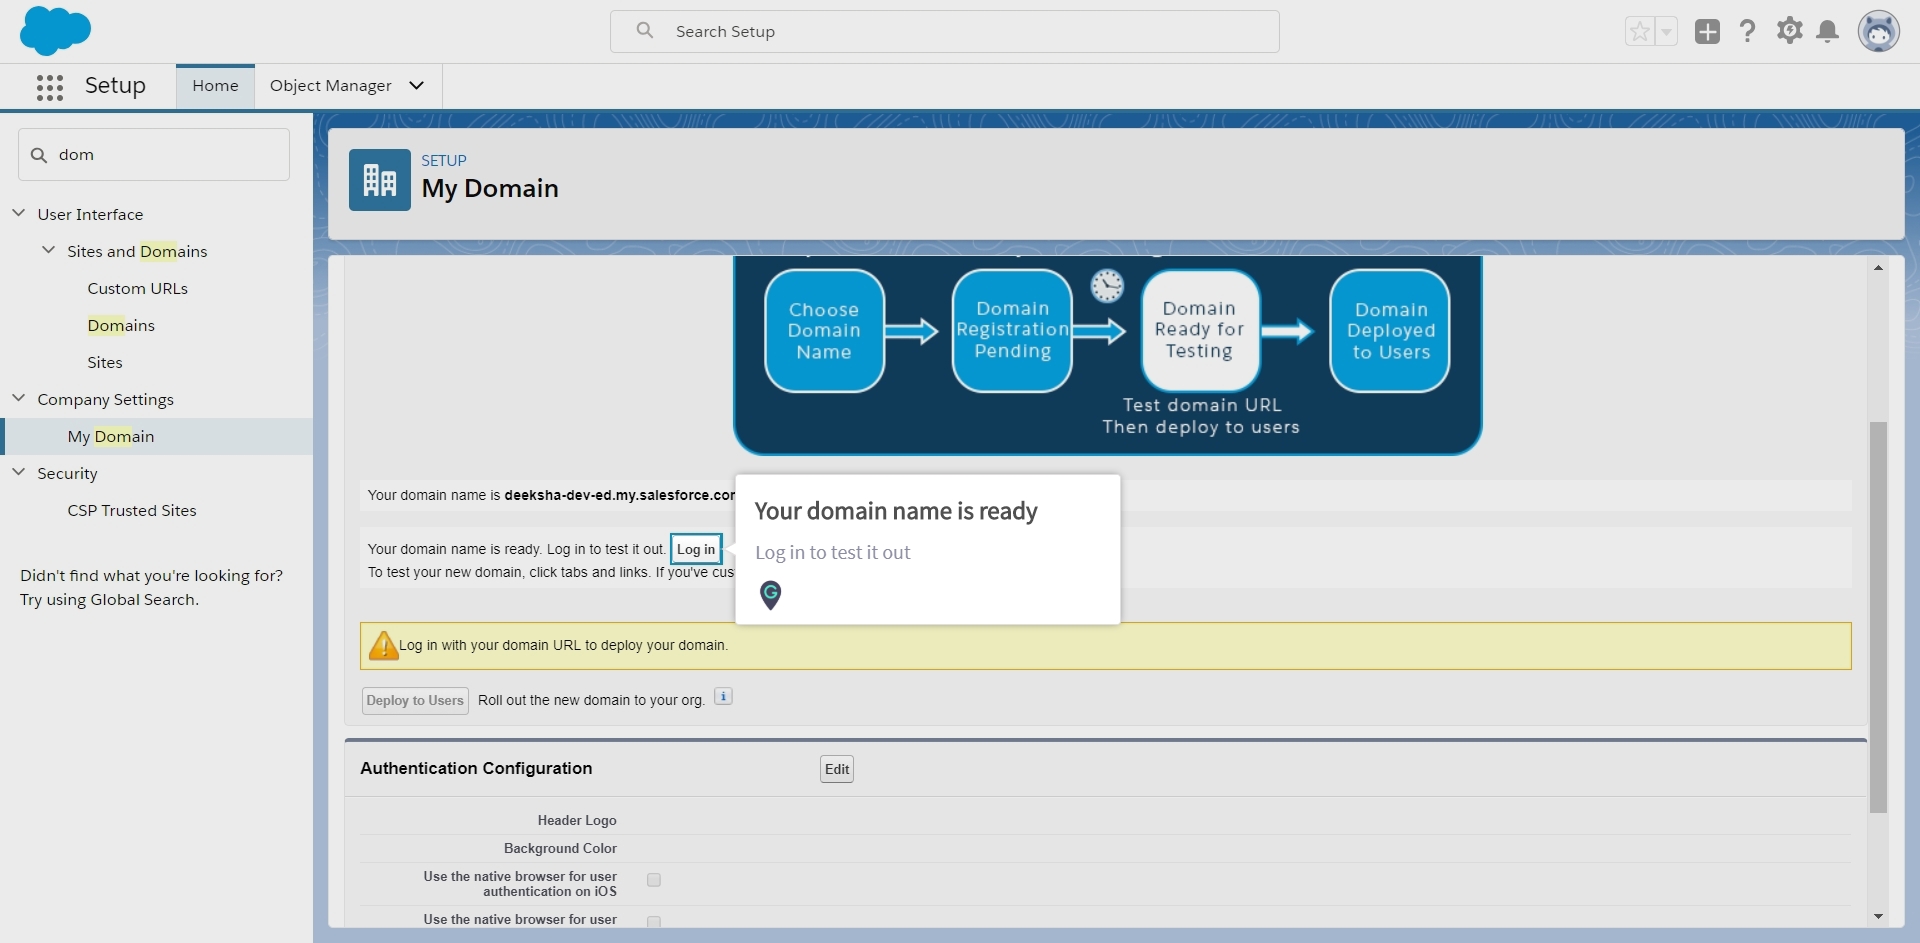Click the Domain Deployed to Users step
Viewport: 1920px width, 943px height.
tap(1390, 331)
